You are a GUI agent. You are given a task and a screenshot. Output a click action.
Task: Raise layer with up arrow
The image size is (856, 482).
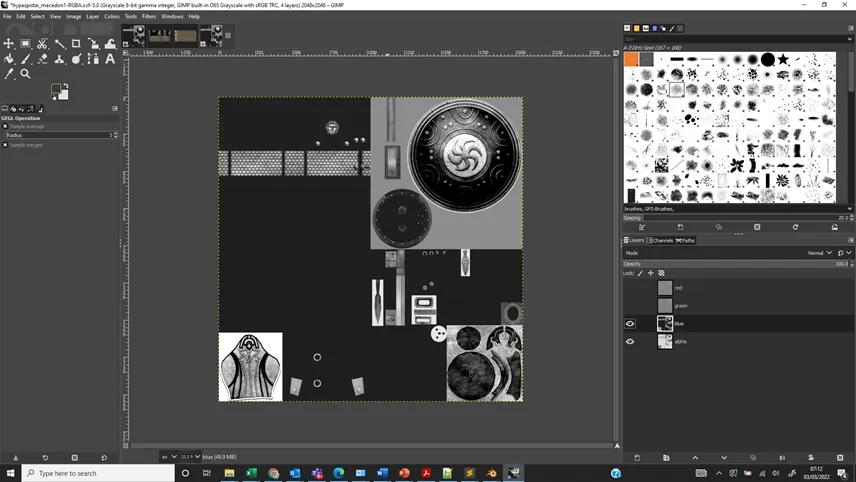click(695, 457)
